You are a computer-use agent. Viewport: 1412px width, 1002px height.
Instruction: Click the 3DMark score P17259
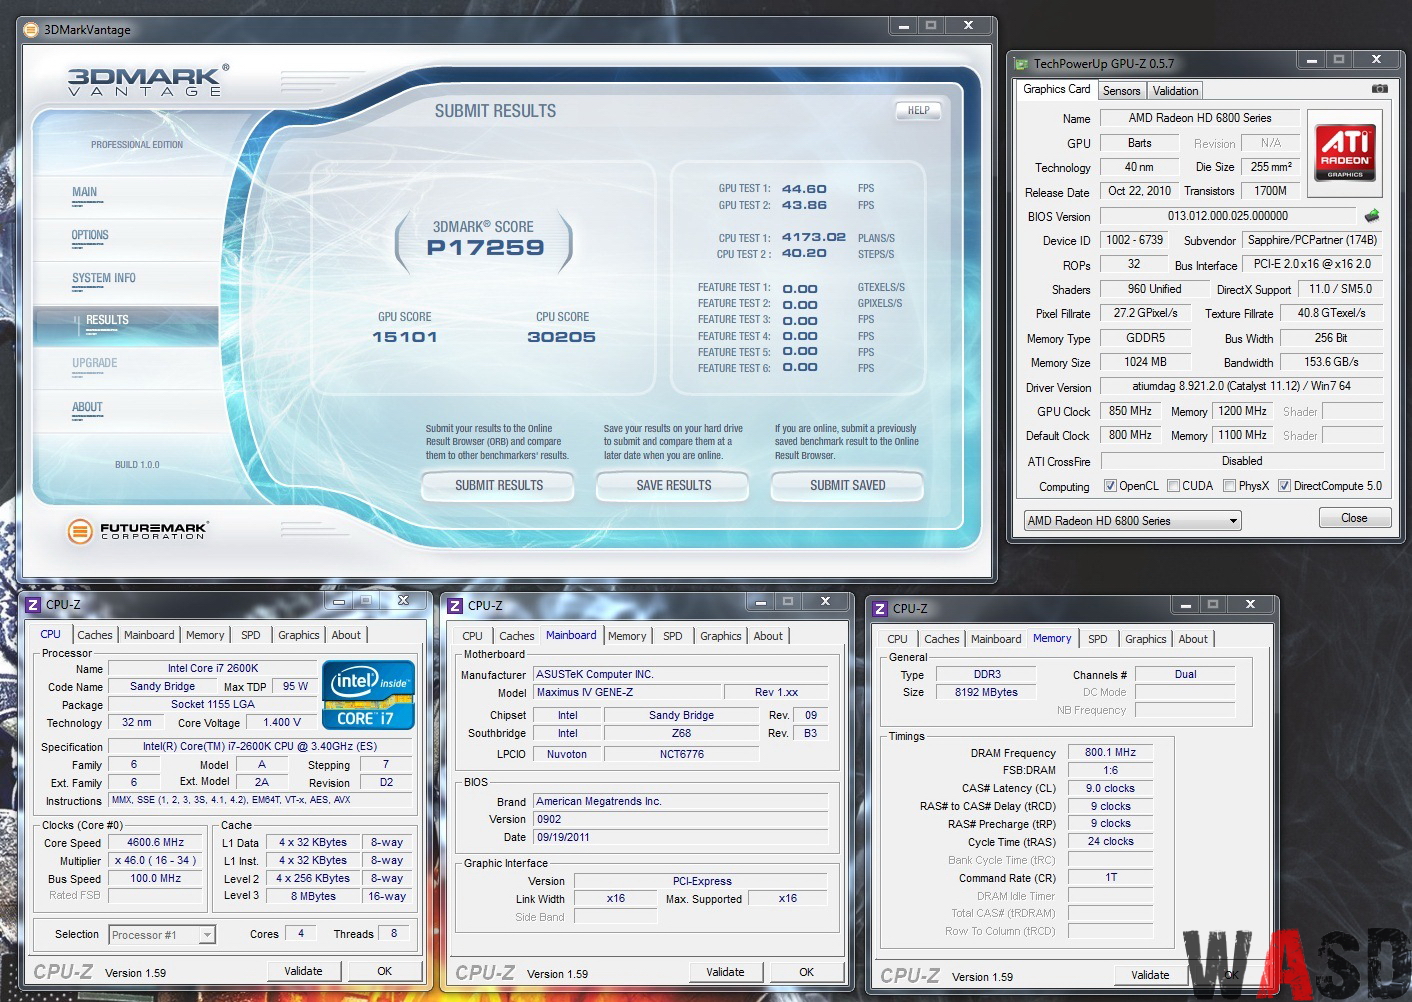coord(485,248)
